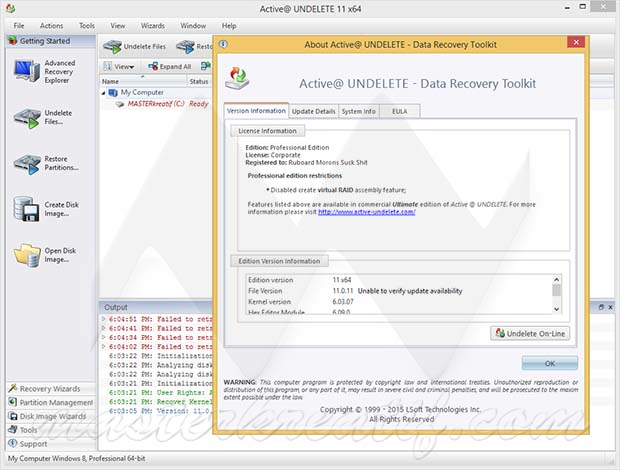620x470 pixels.
Task: Expand the 6:04:34 PM Failed log entry
Action: [104, 337]
